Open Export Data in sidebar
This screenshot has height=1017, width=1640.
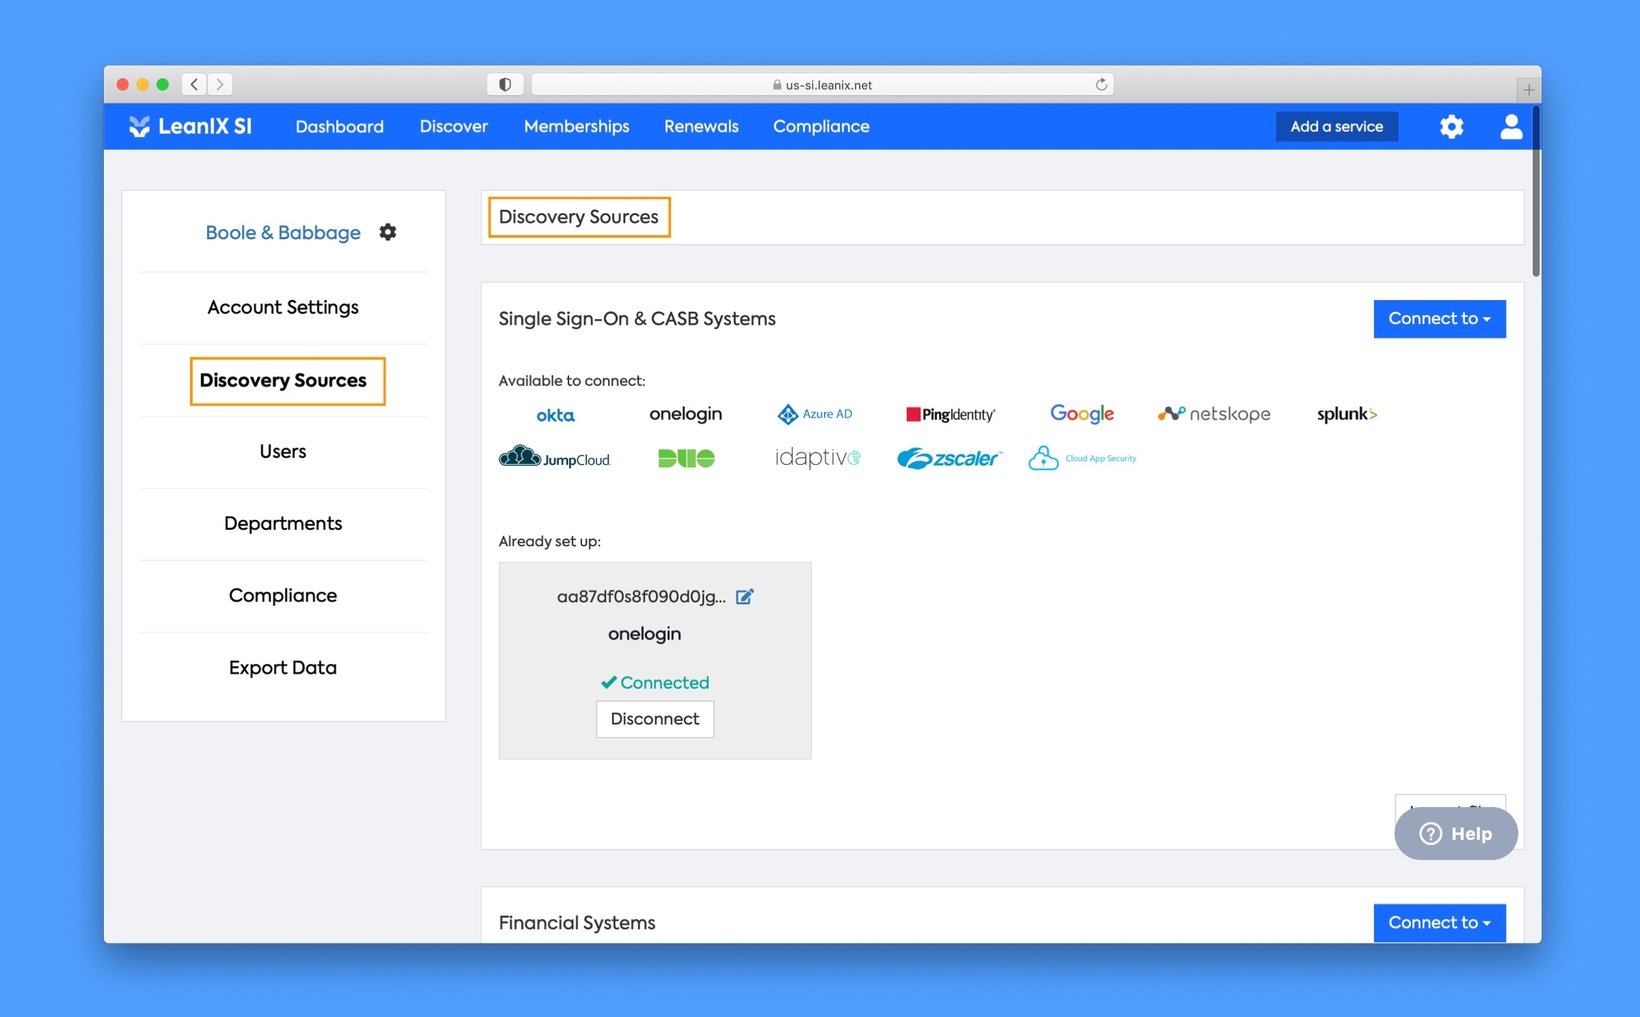click(283, 668)
